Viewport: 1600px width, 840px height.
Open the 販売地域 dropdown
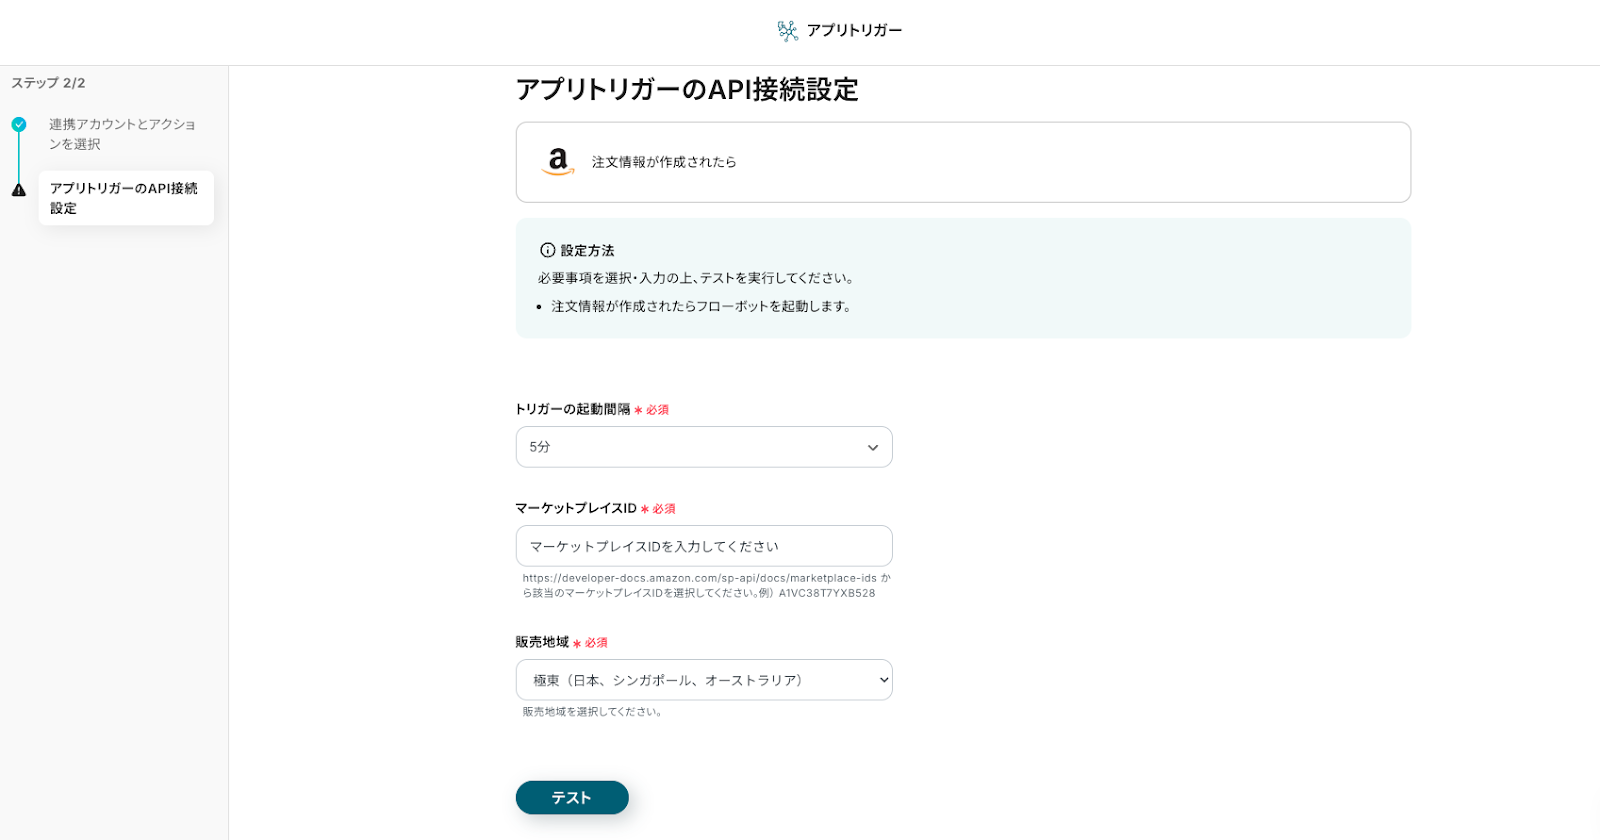pos(704,680)
